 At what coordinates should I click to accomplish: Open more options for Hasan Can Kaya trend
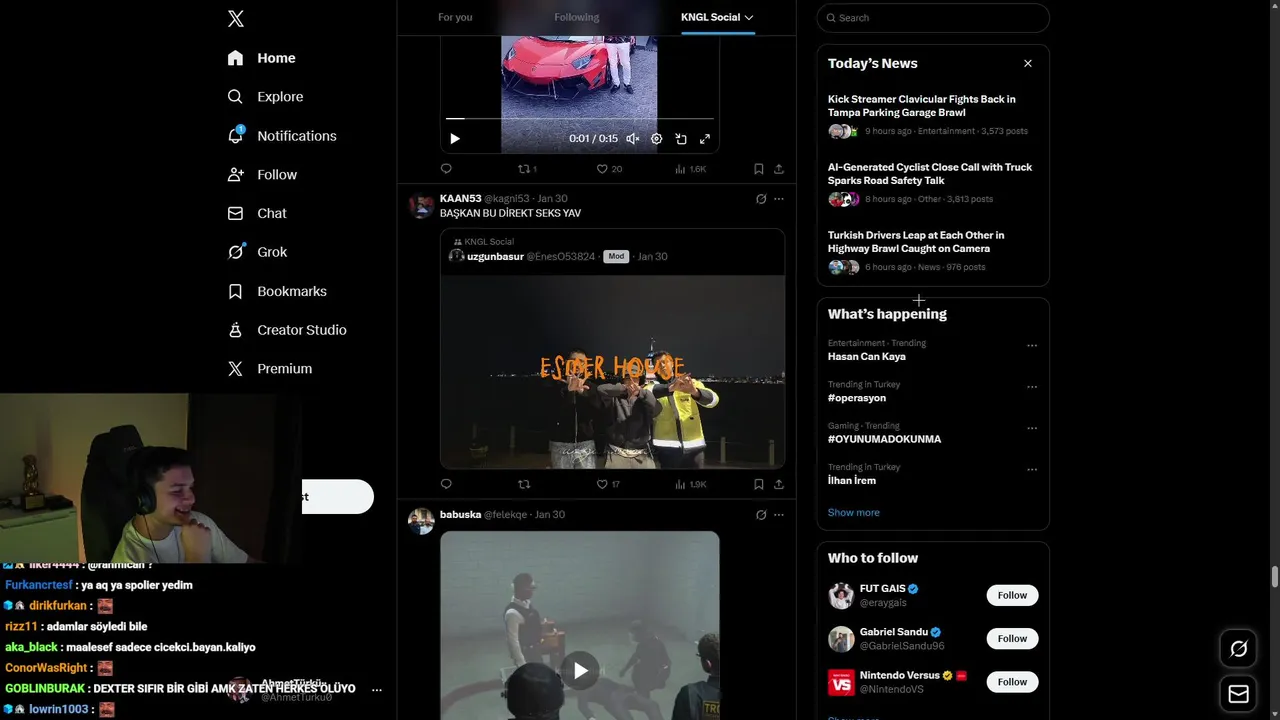(x=1032, y=346)
